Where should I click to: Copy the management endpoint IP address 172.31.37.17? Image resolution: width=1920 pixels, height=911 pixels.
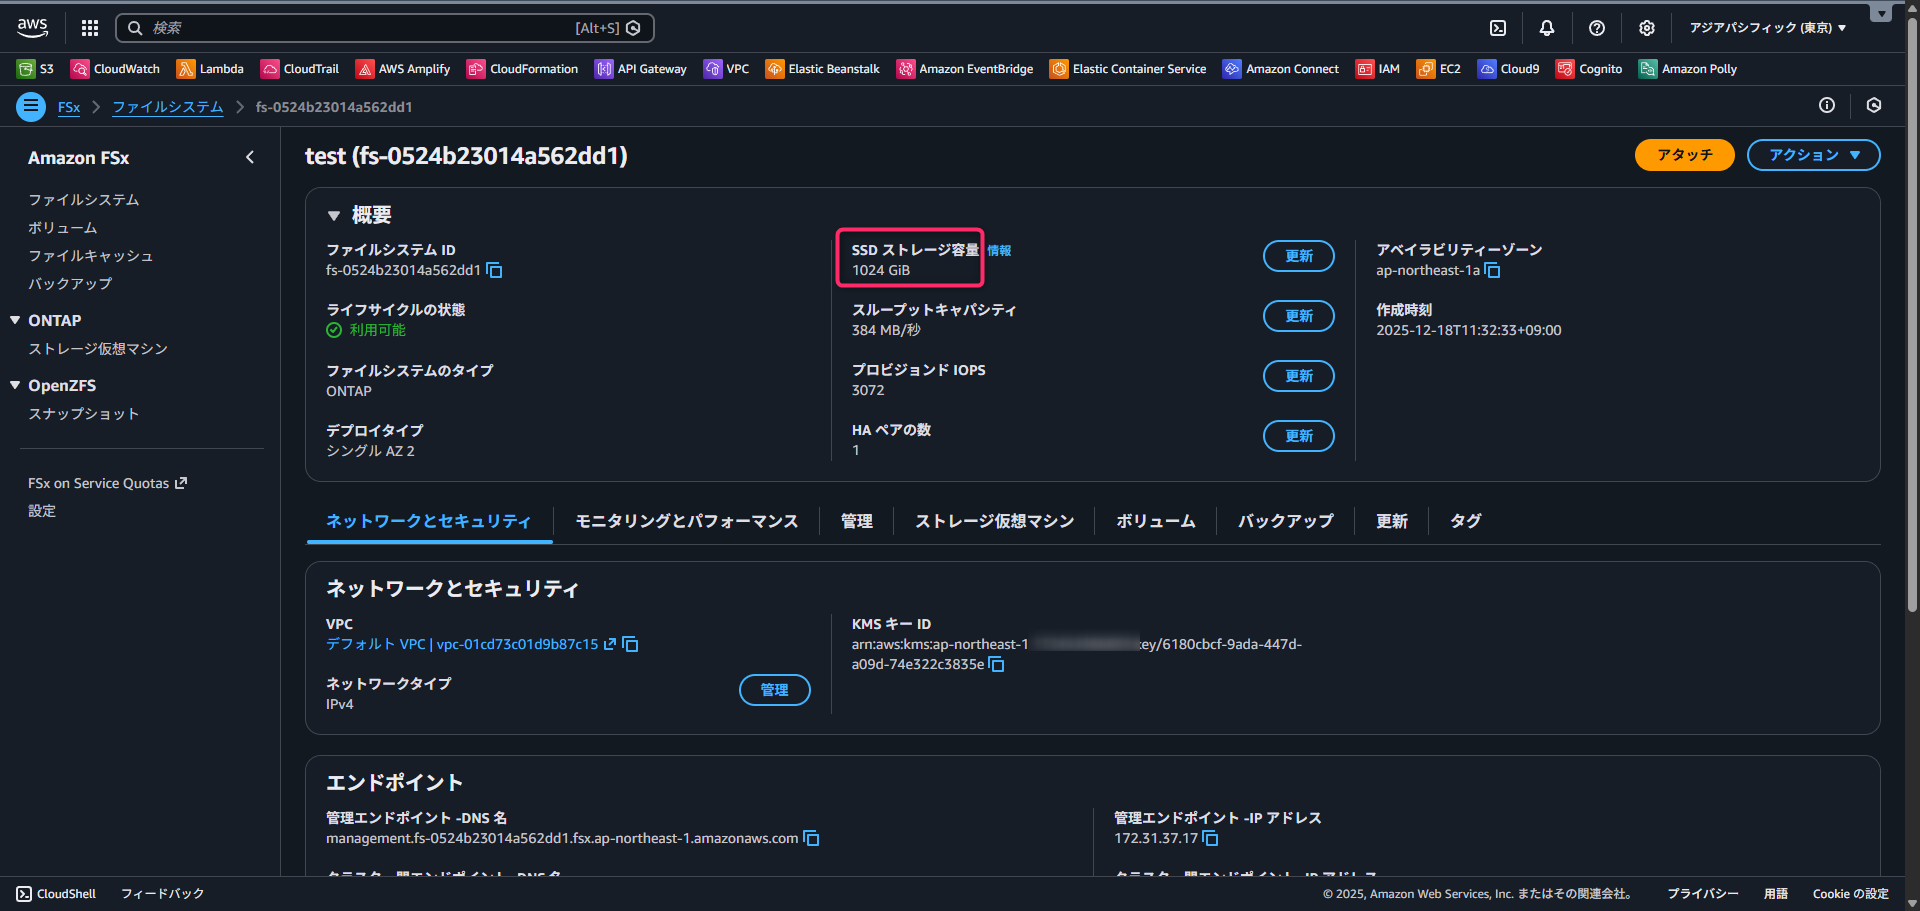coord(1210,839)
